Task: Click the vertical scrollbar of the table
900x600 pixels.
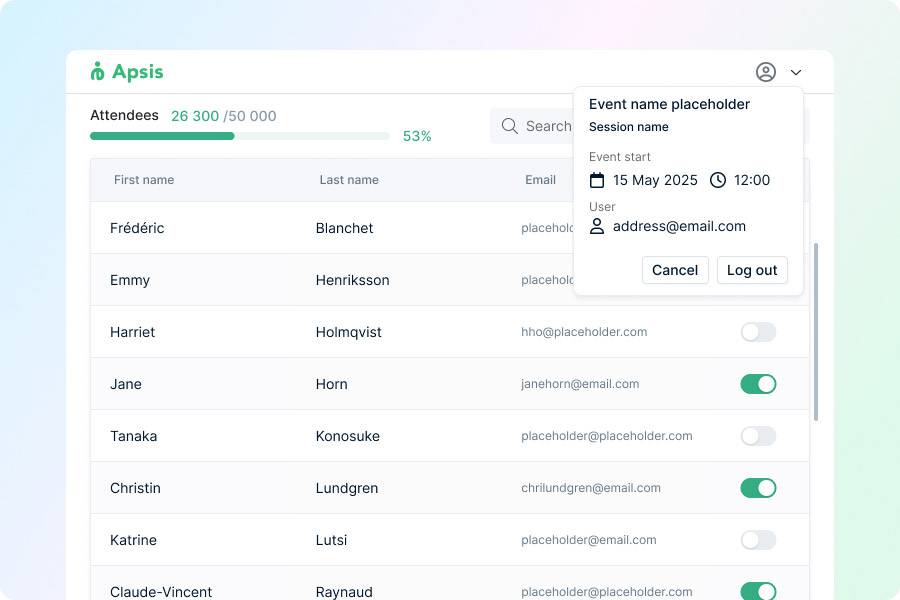Action: point(817,330)
